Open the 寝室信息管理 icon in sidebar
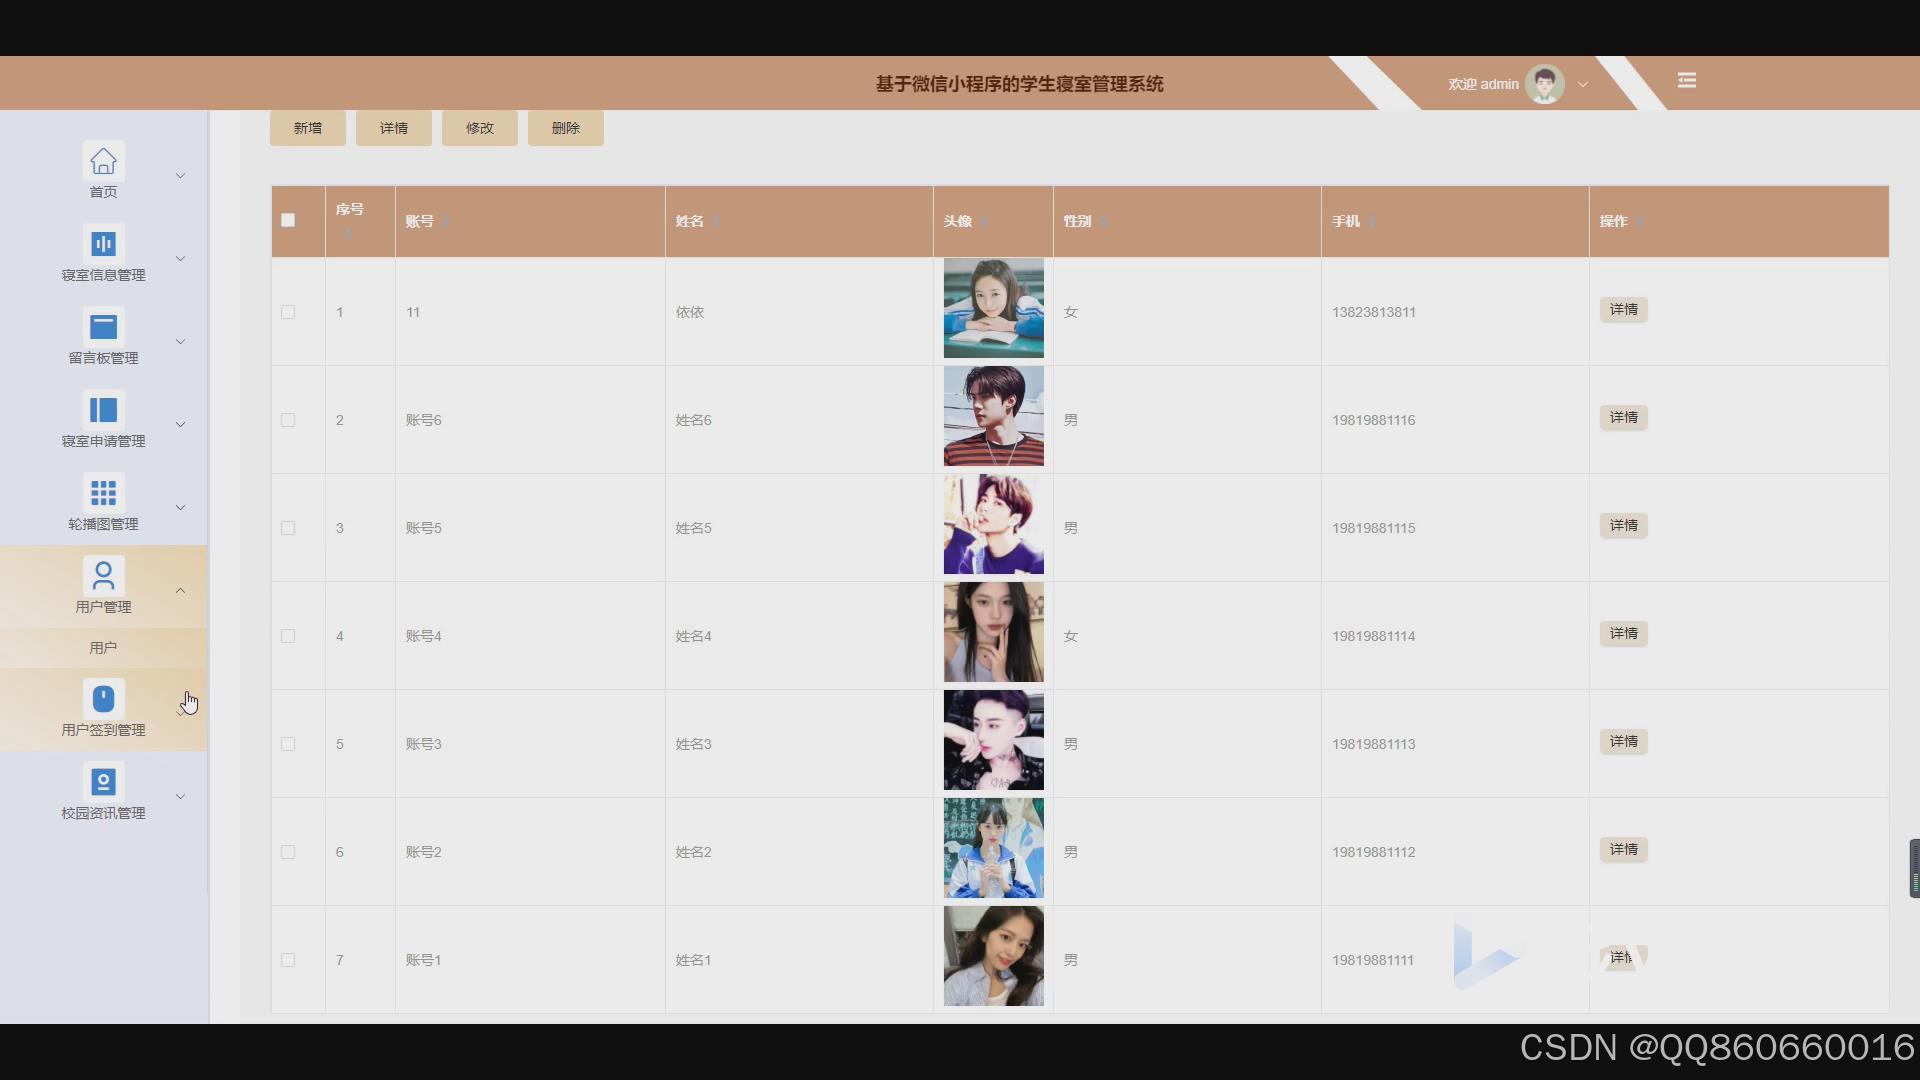 coord(103,244)
